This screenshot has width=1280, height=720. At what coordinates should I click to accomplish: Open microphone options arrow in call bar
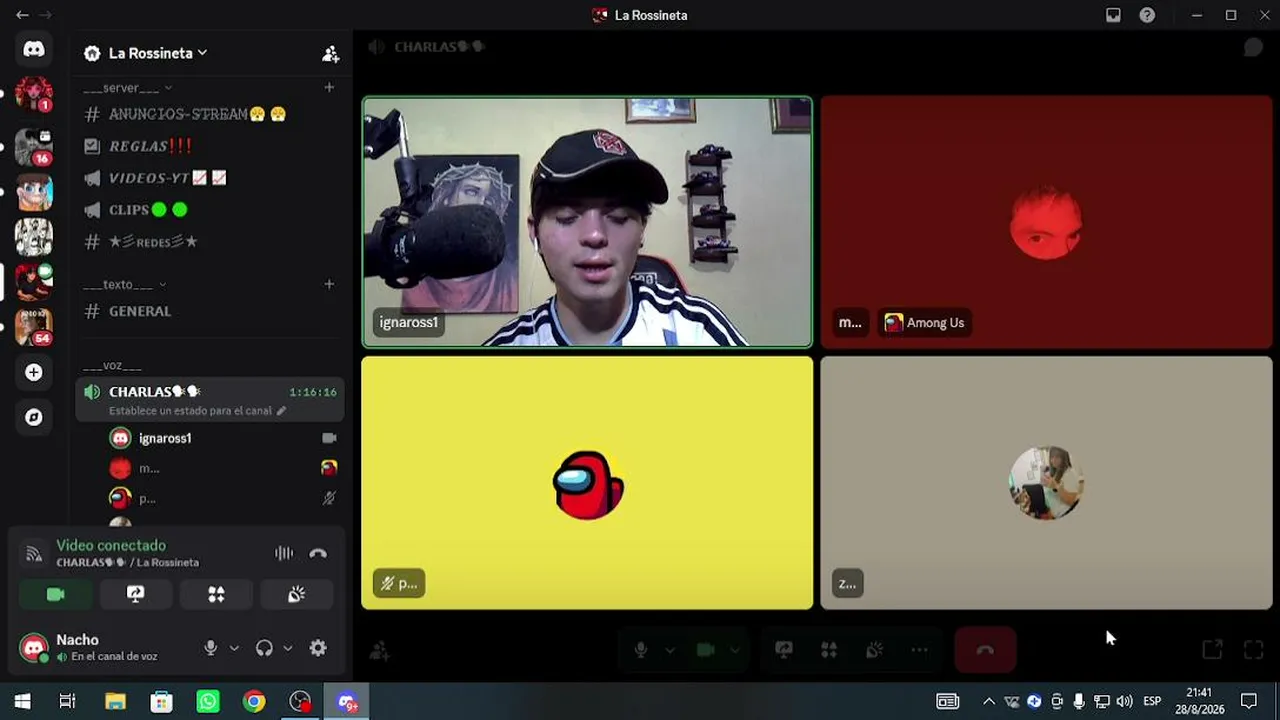[x=670, y=650]
